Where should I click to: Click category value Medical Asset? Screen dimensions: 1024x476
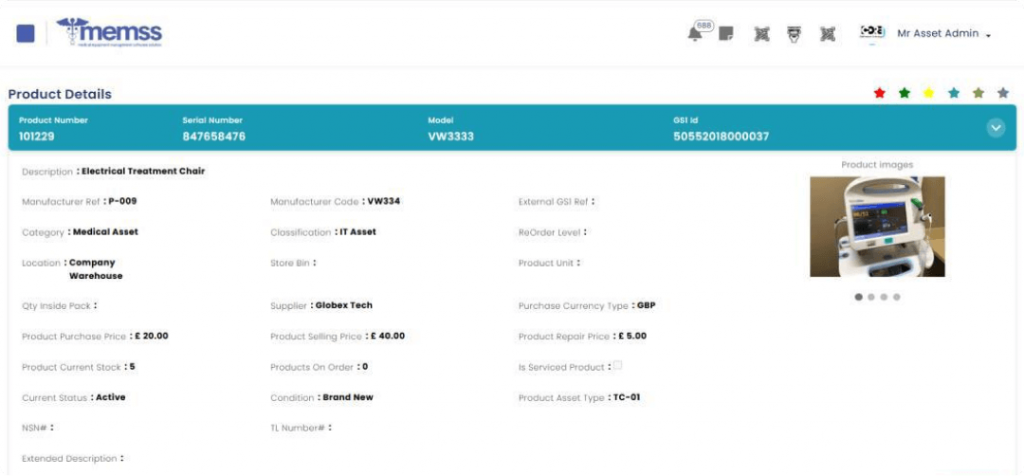point(105,232)
